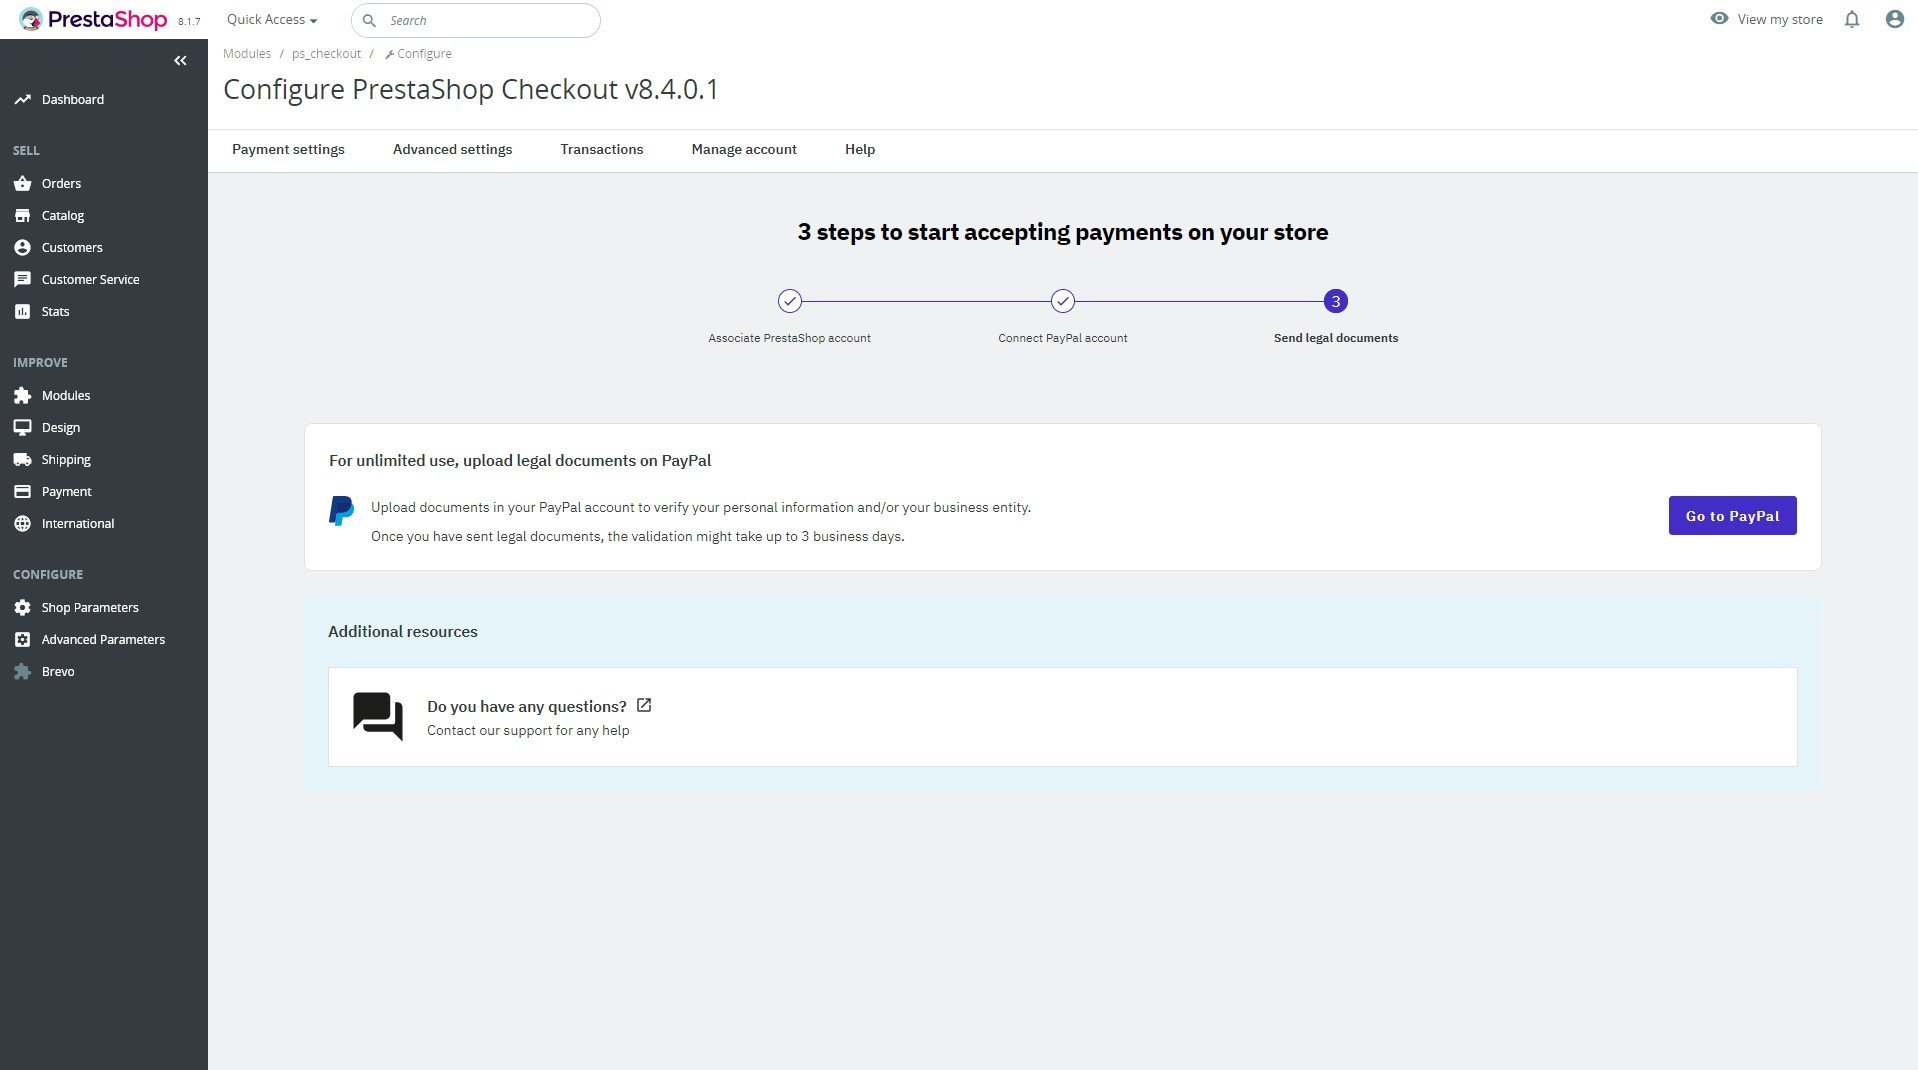The width and height of the screenshot is (1918, 1070).
Task: Click the Modules breadcrumb link
Action: (247, 54)
